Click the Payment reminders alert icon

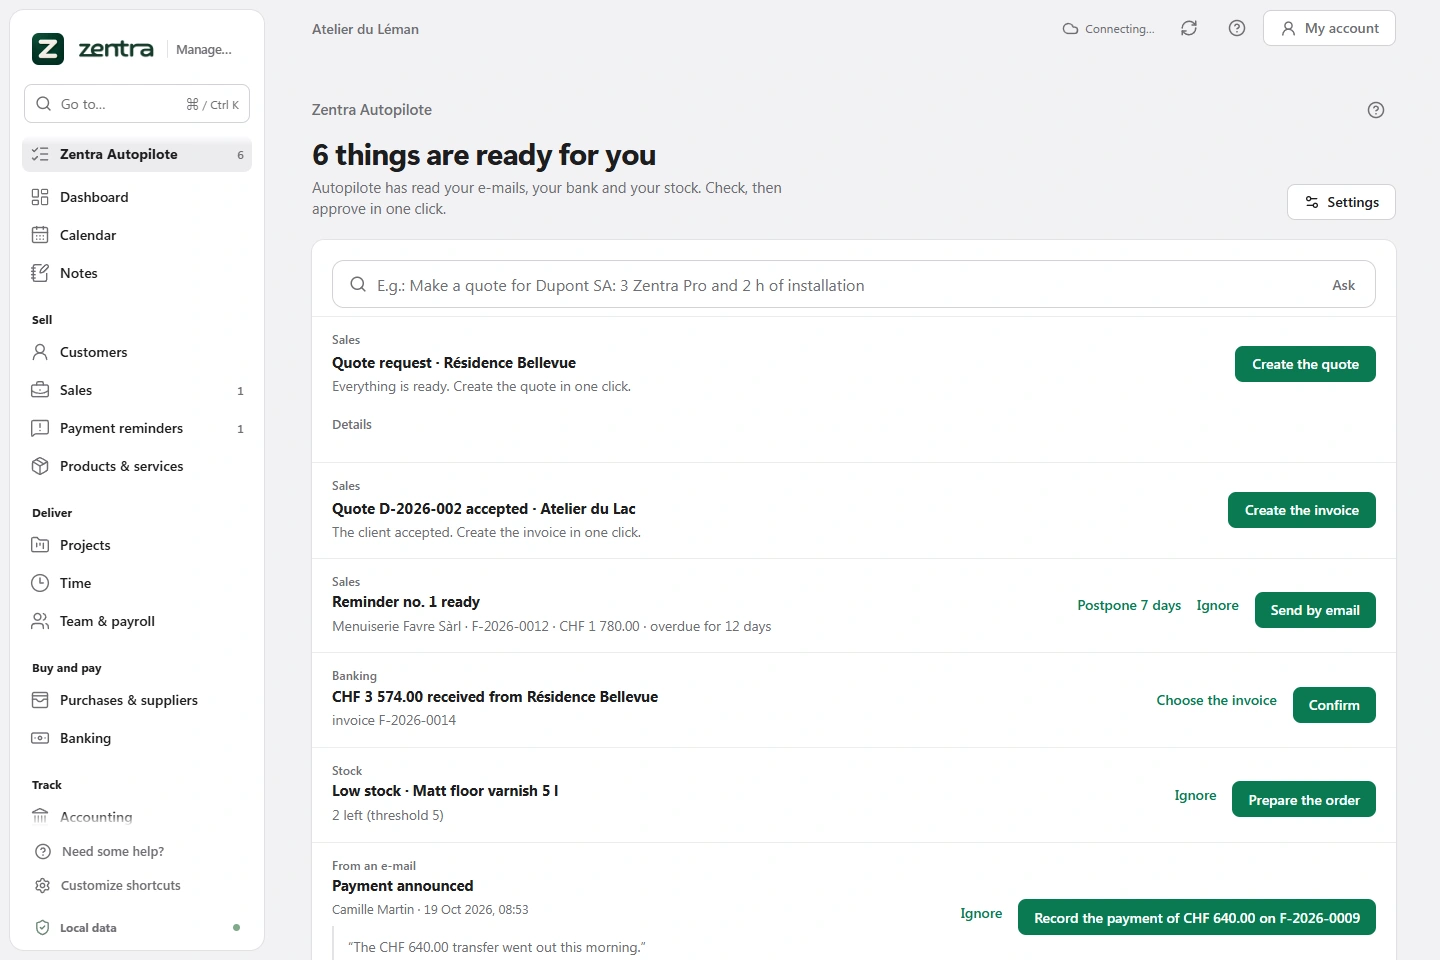pyautogui.click(x=40, y=428)
